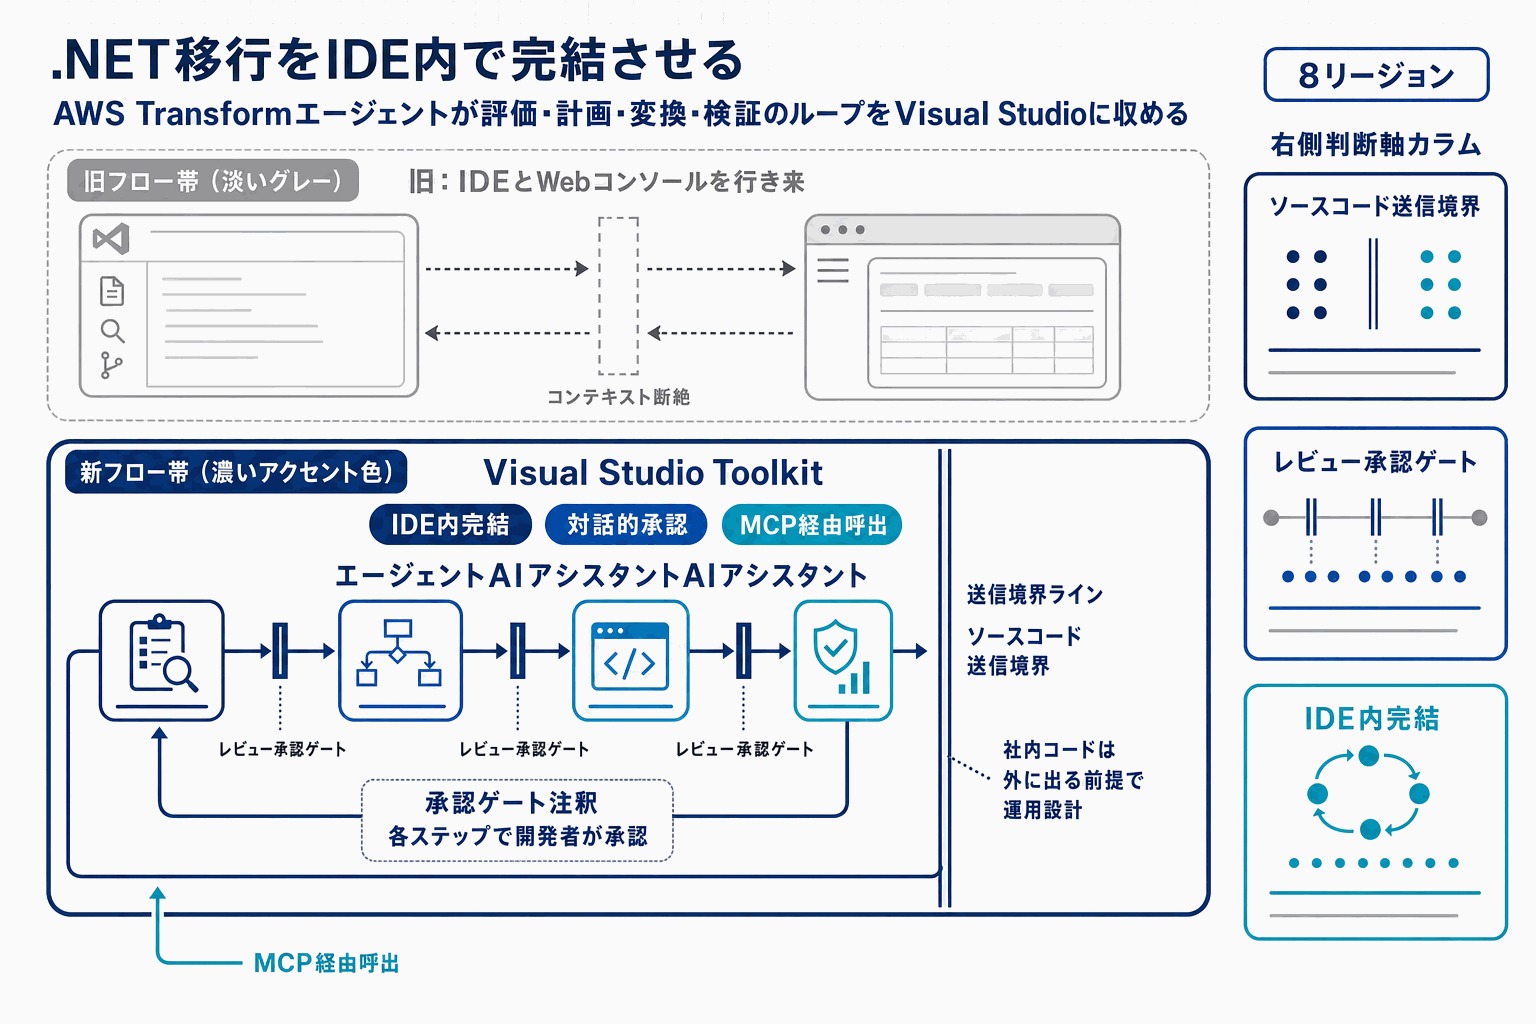
Task: Click the エージェントAIアシスタント heading
Action: (x=601, y=575)
